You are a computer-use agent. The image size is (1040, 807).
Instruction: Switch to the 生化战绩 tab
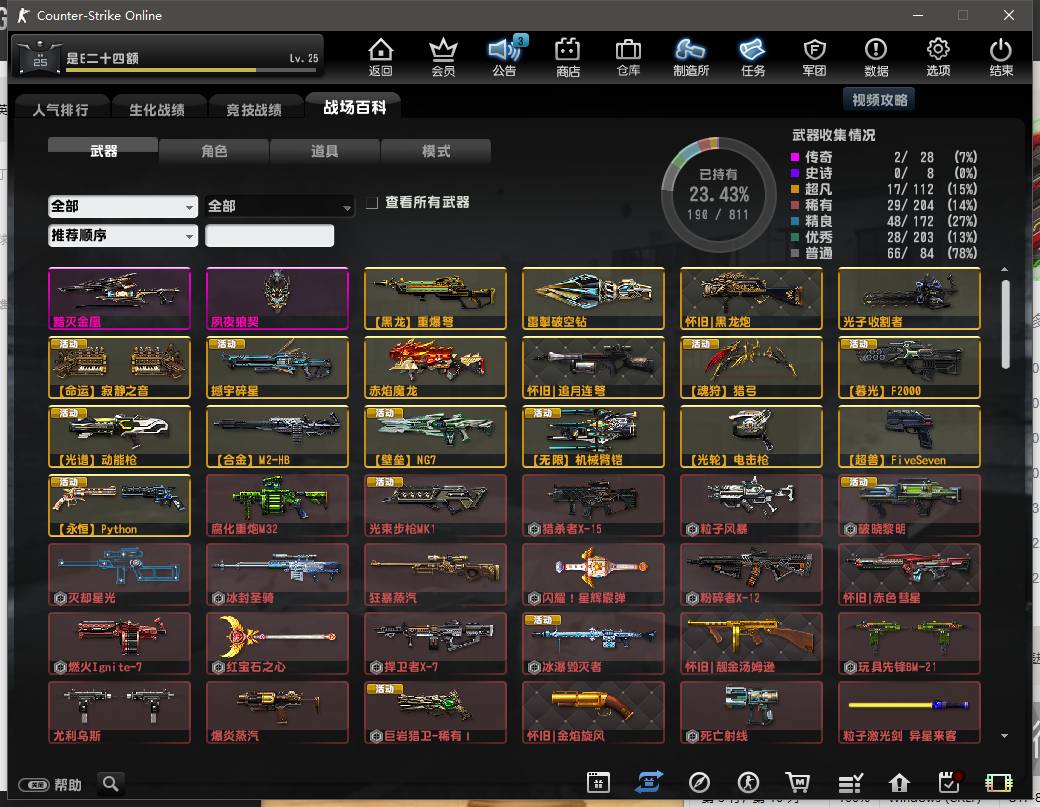157,109
